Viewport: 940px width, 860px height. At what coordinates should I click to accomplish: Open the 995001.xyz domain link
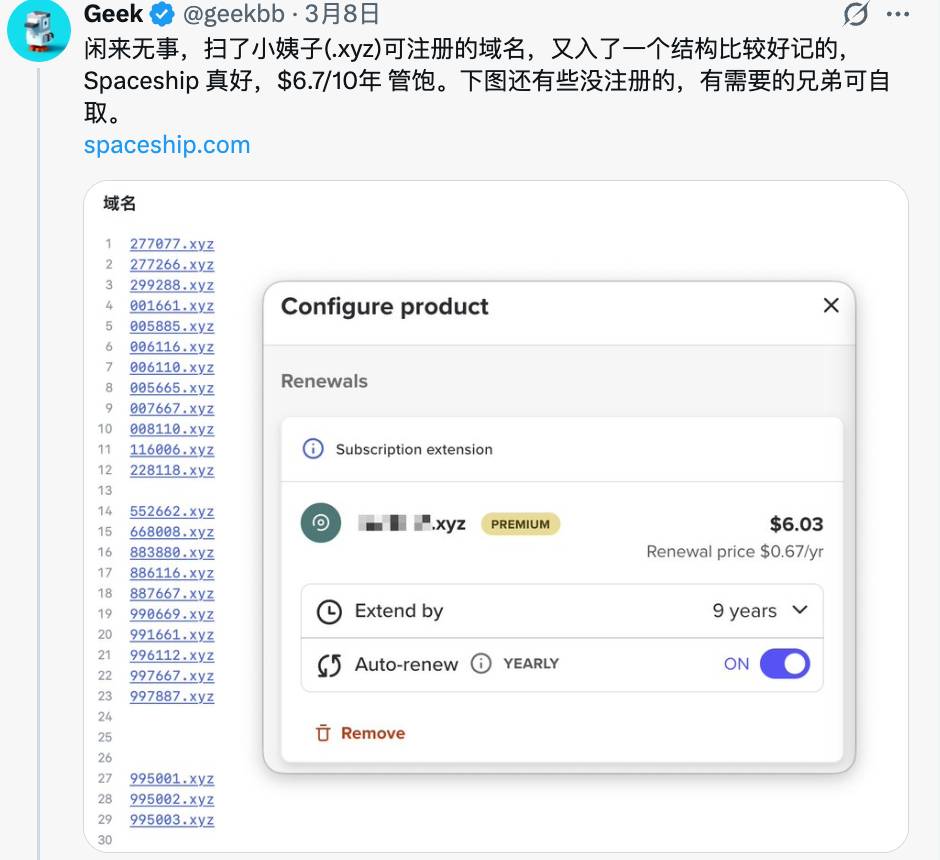[x=172, y=779]
